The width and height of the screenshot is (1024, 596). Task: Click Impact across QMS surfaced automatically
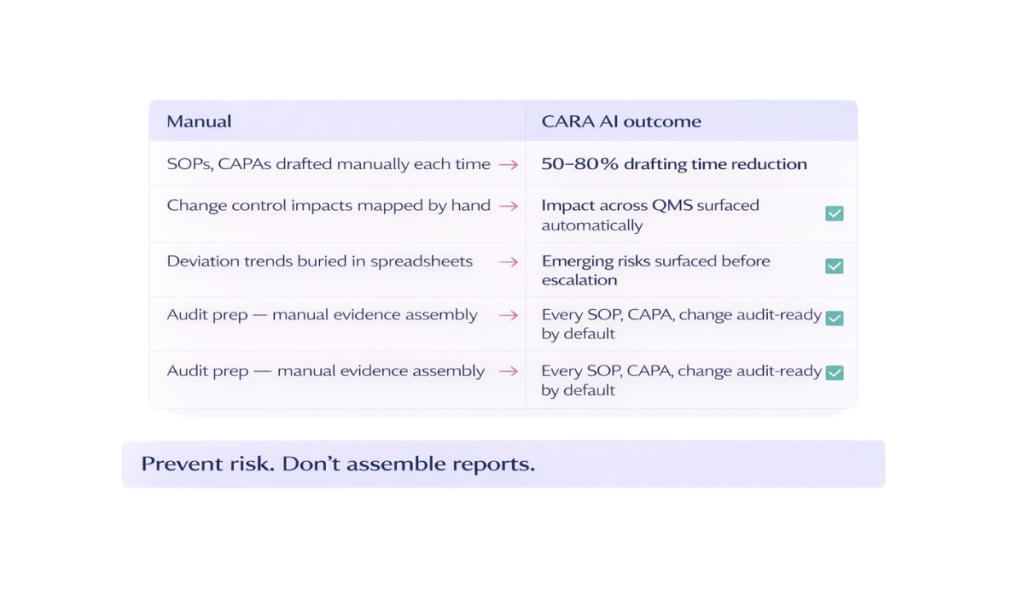(650, 215)
